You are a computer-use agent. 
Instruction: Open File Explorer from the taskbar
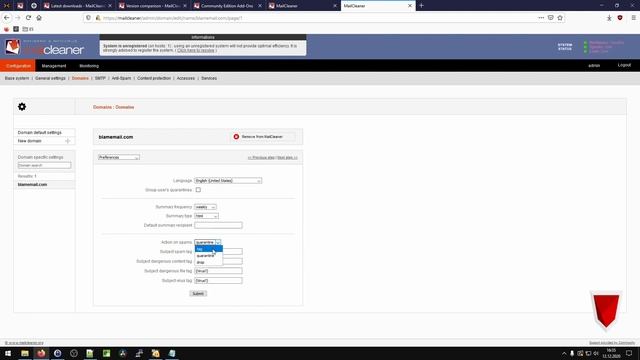(25, 353)
